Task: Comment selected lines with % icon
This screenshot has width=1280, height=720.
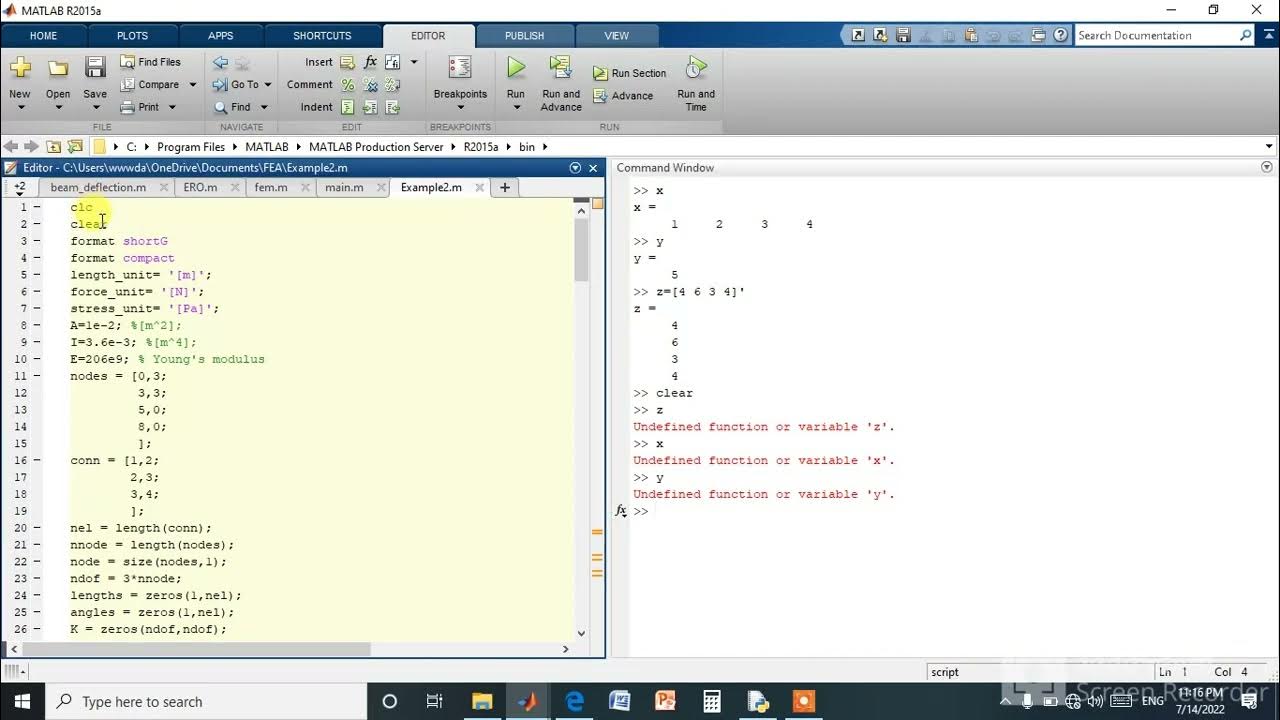Action: tap(347, 85)
